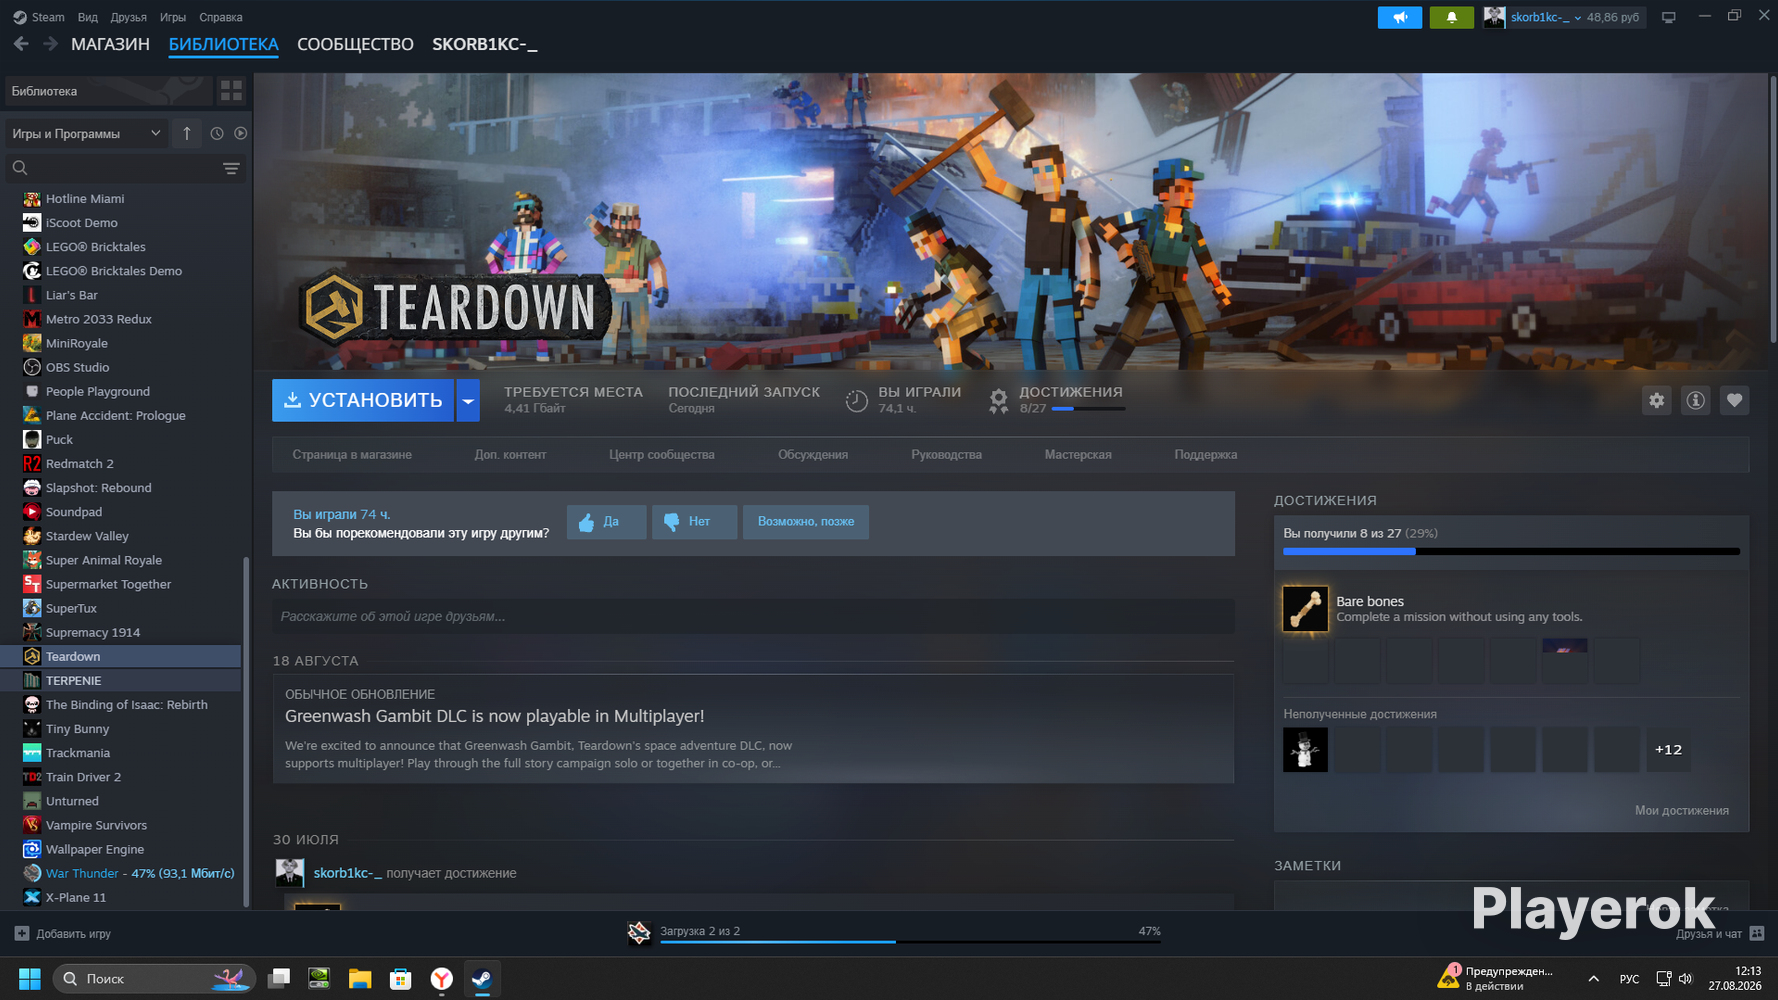
Task: Open the Обсуждения tab
Action: [x=813, y=454]
